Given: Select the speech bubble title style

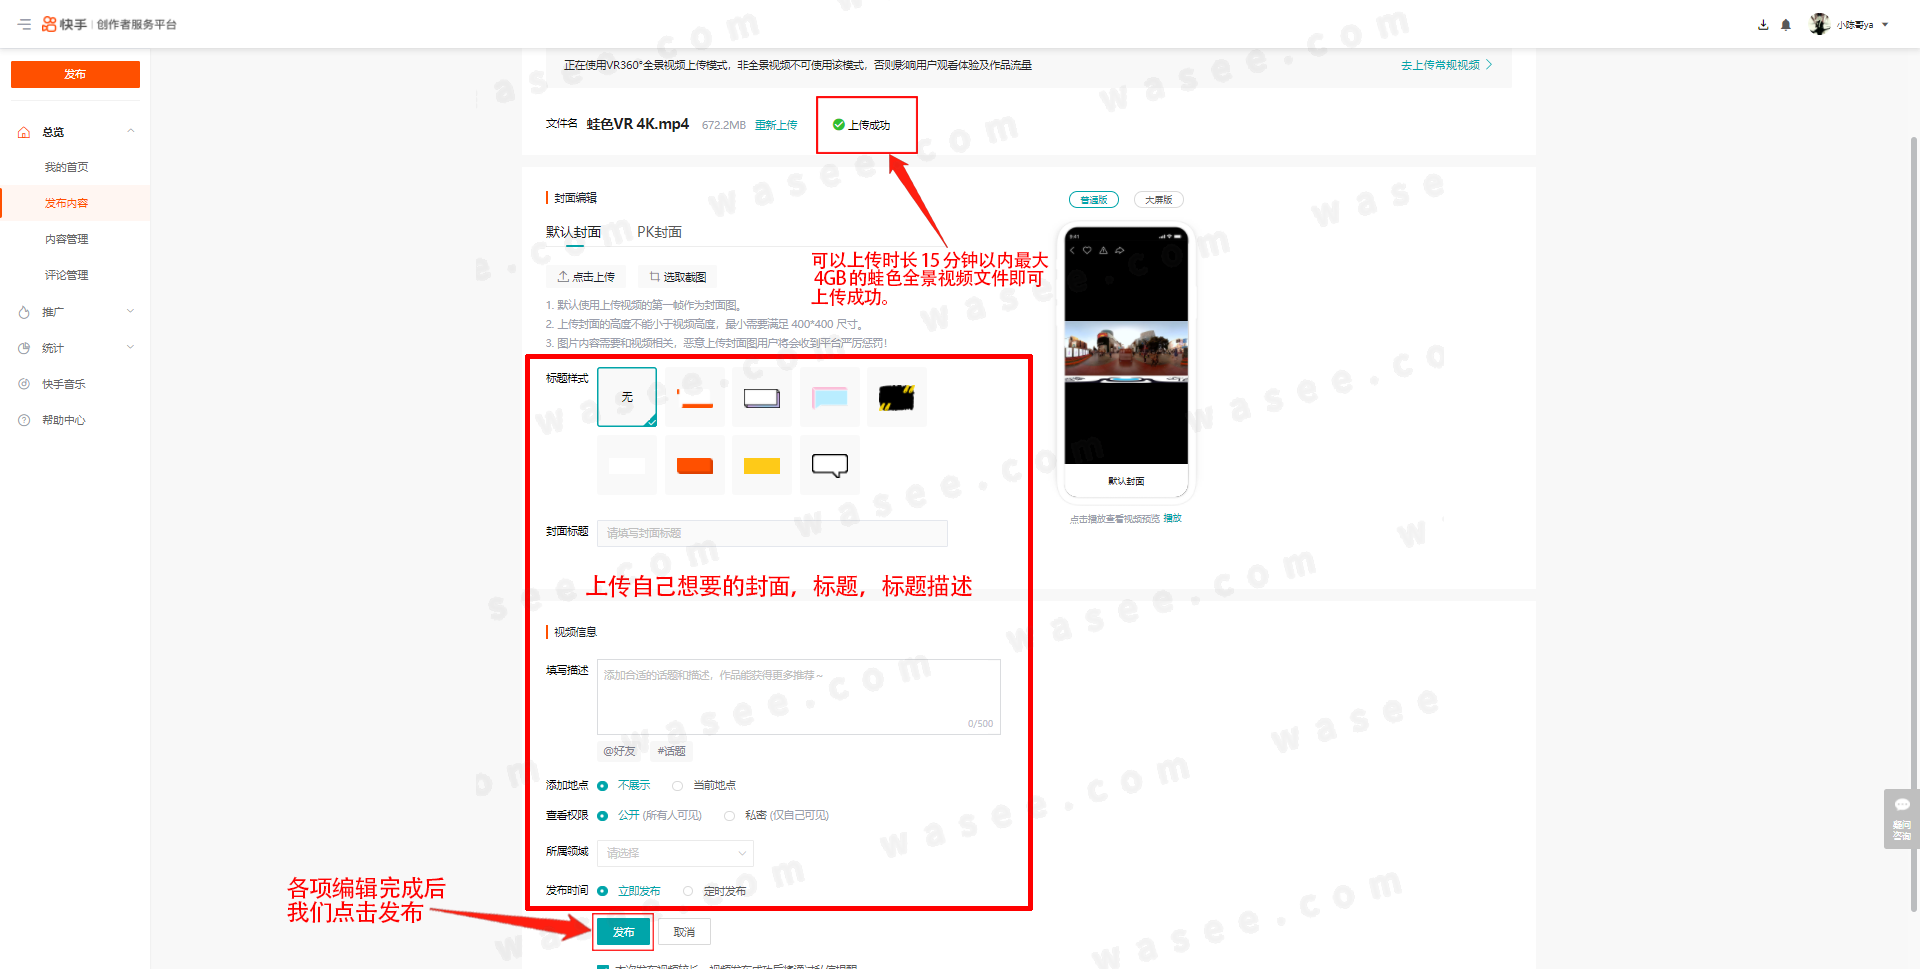Looking at the screenshot, I should 829,465.
